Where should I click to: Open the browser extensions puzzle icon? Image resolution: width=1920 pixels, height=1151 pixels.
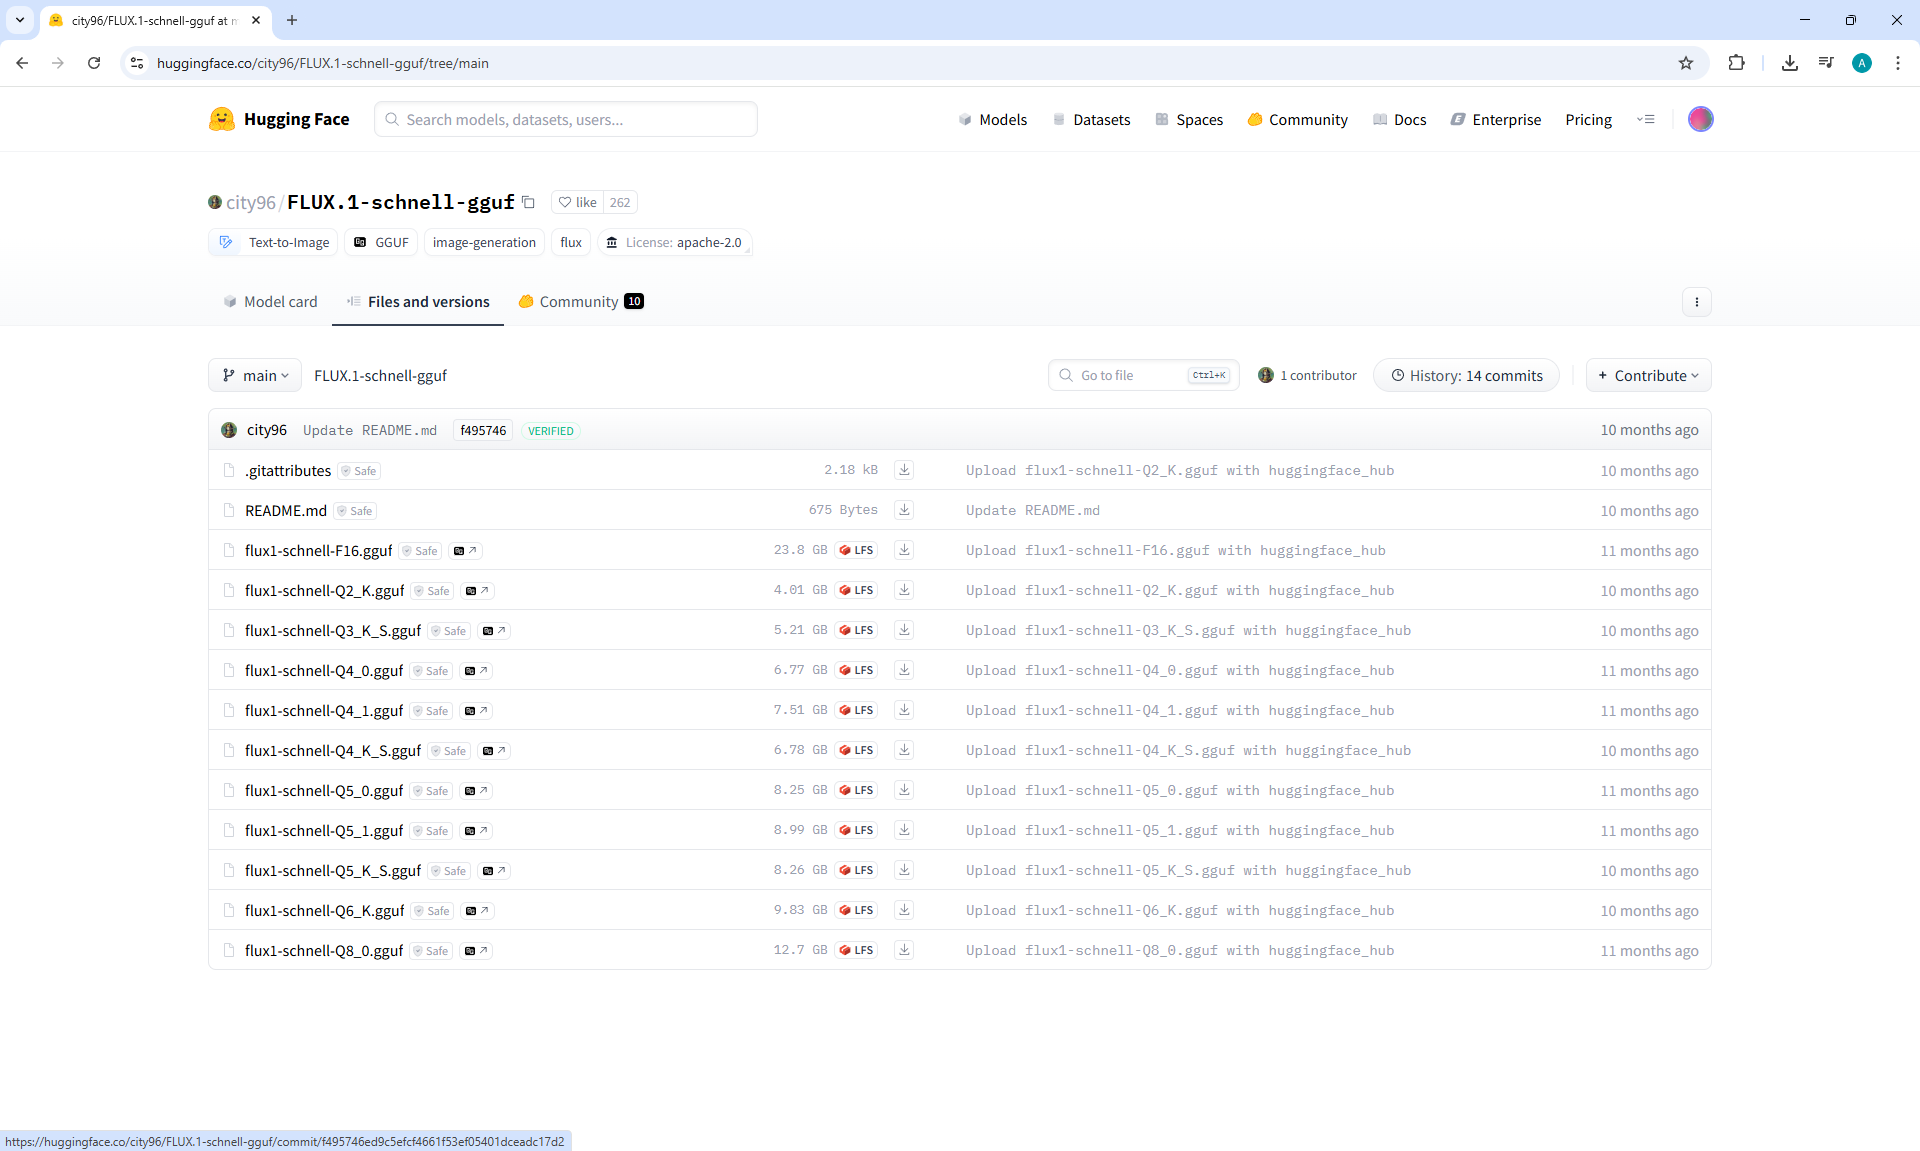[x=1736, y=63]
